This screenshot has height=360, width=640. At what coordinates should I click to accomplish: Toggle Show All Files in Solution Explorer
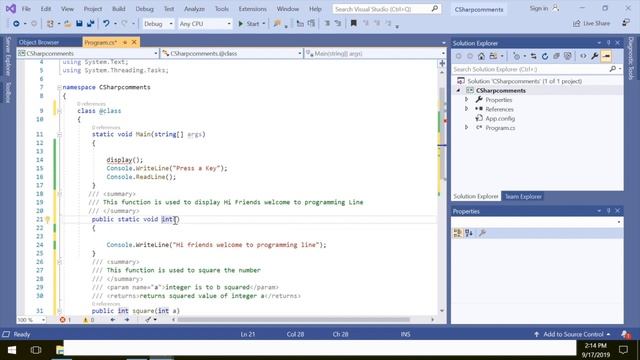pos(568,56)
